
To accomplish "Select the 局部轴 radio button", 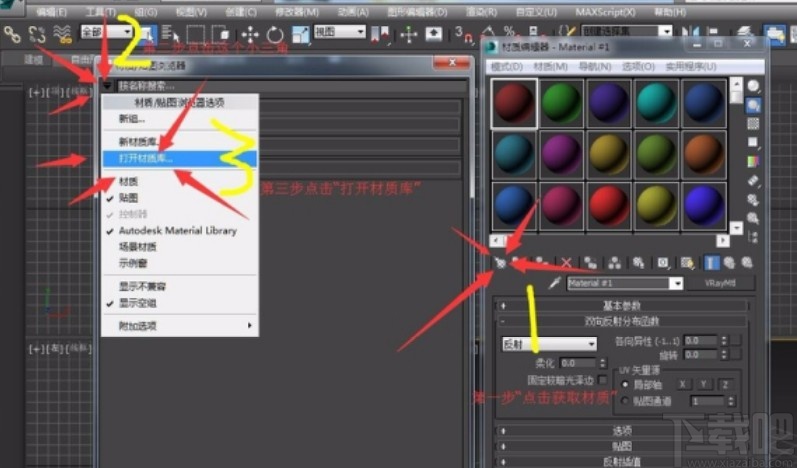I will point(625,385).
